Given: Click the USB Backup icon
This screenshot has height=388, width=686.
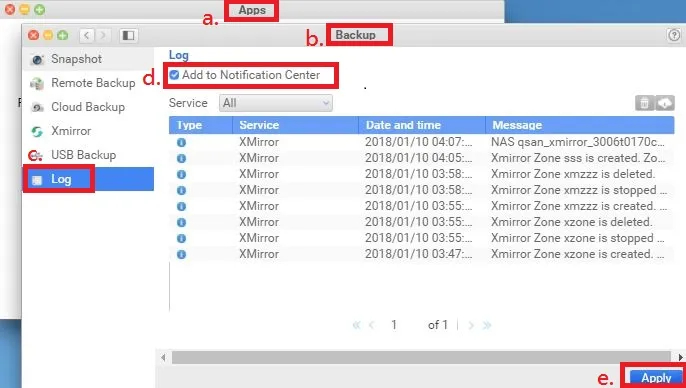Looking at the screenshot, I should pos(35,155).
